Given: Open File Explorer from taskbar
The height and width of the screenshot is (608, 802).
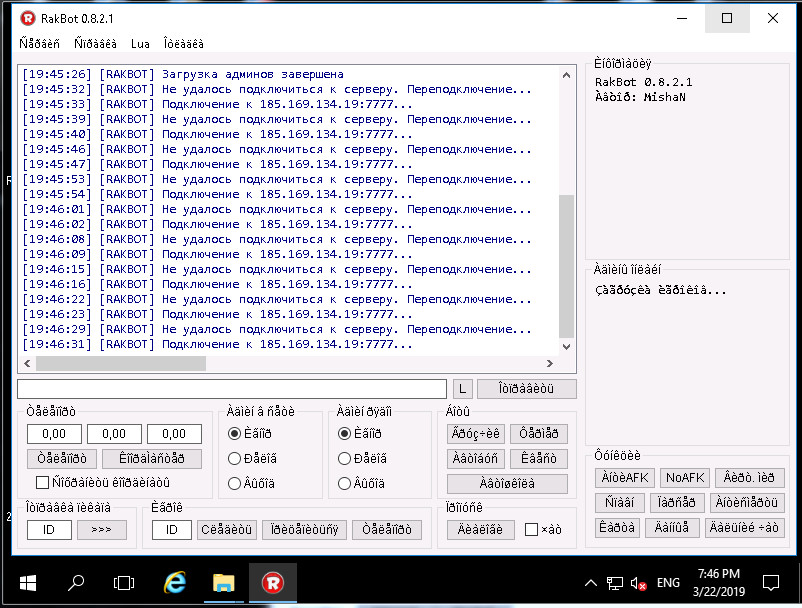Looking at the screenshot, I should tap(224, 583).
